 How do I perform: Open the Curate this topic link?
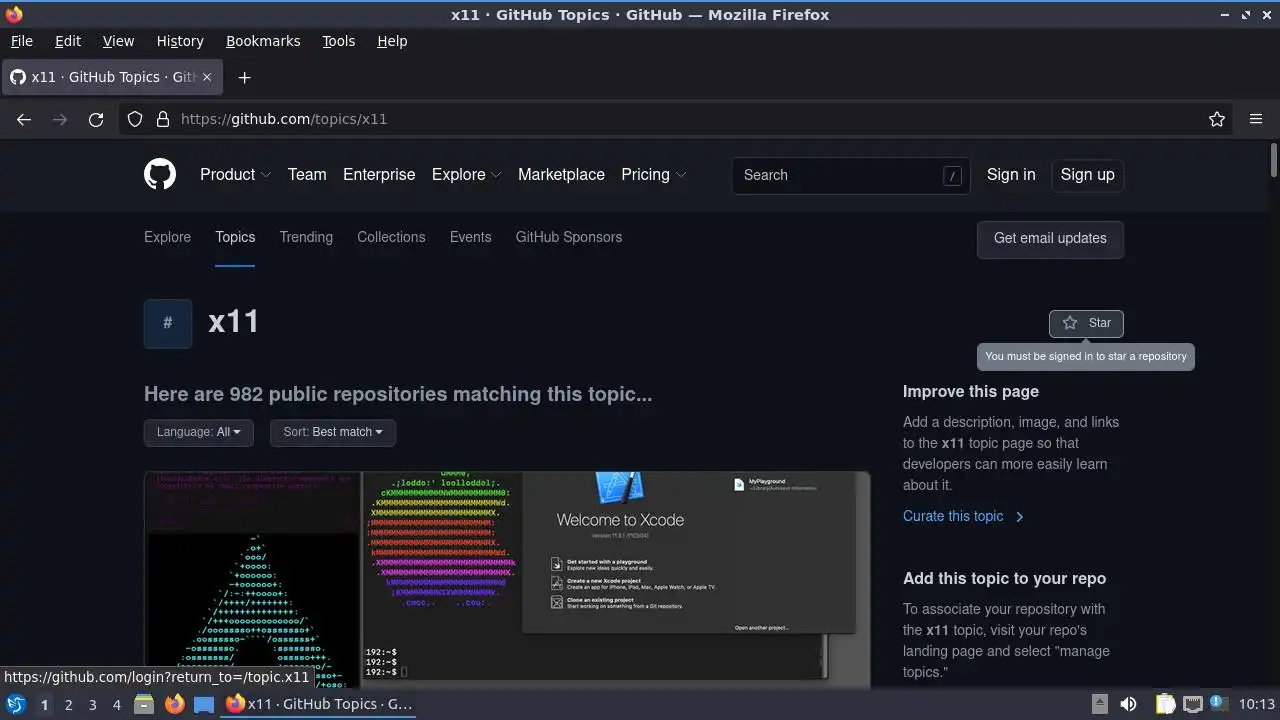coord(963,516)
